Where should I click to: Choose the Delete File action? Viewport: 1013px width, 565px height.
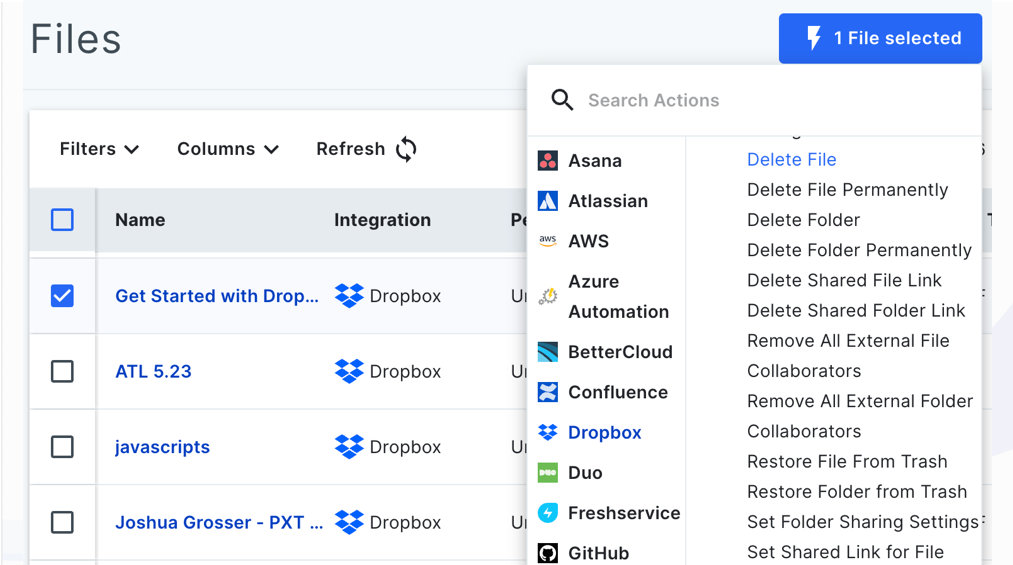tap(791, 159)
